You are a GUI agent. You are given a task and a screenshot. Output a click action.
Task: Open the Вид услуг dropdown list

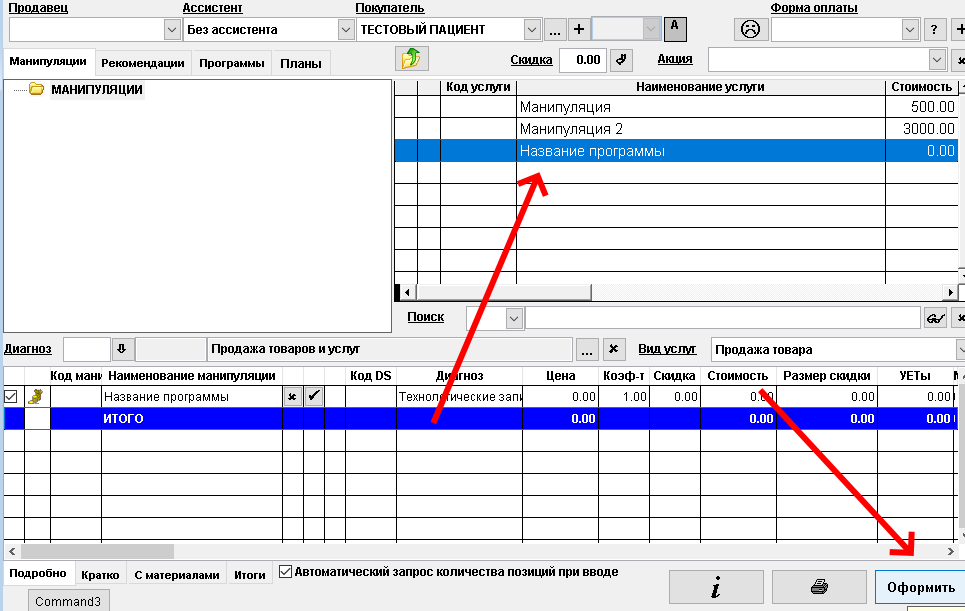click(960, 350)
